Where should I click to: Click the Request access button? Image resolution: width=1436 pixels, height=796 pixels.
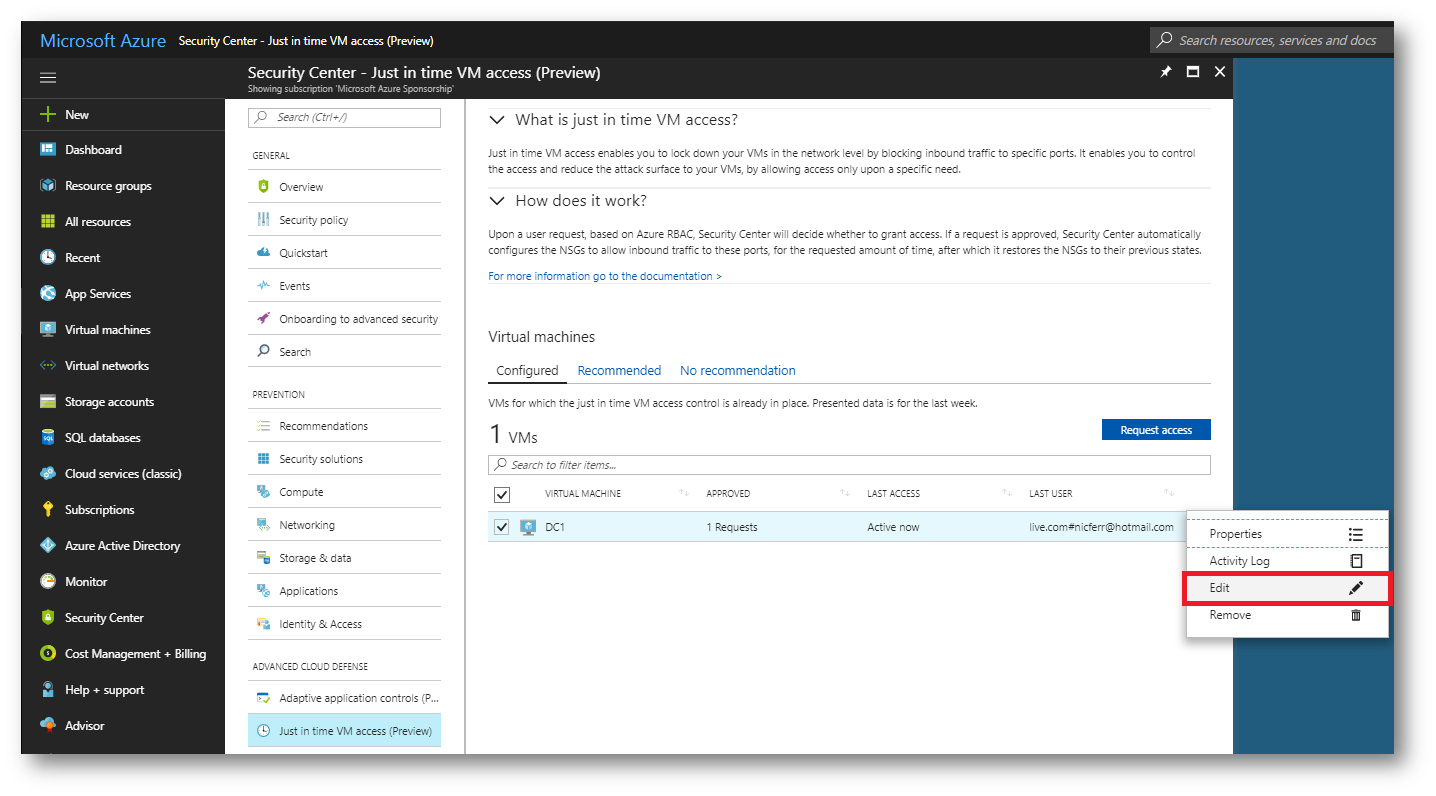click(1156, 430)
